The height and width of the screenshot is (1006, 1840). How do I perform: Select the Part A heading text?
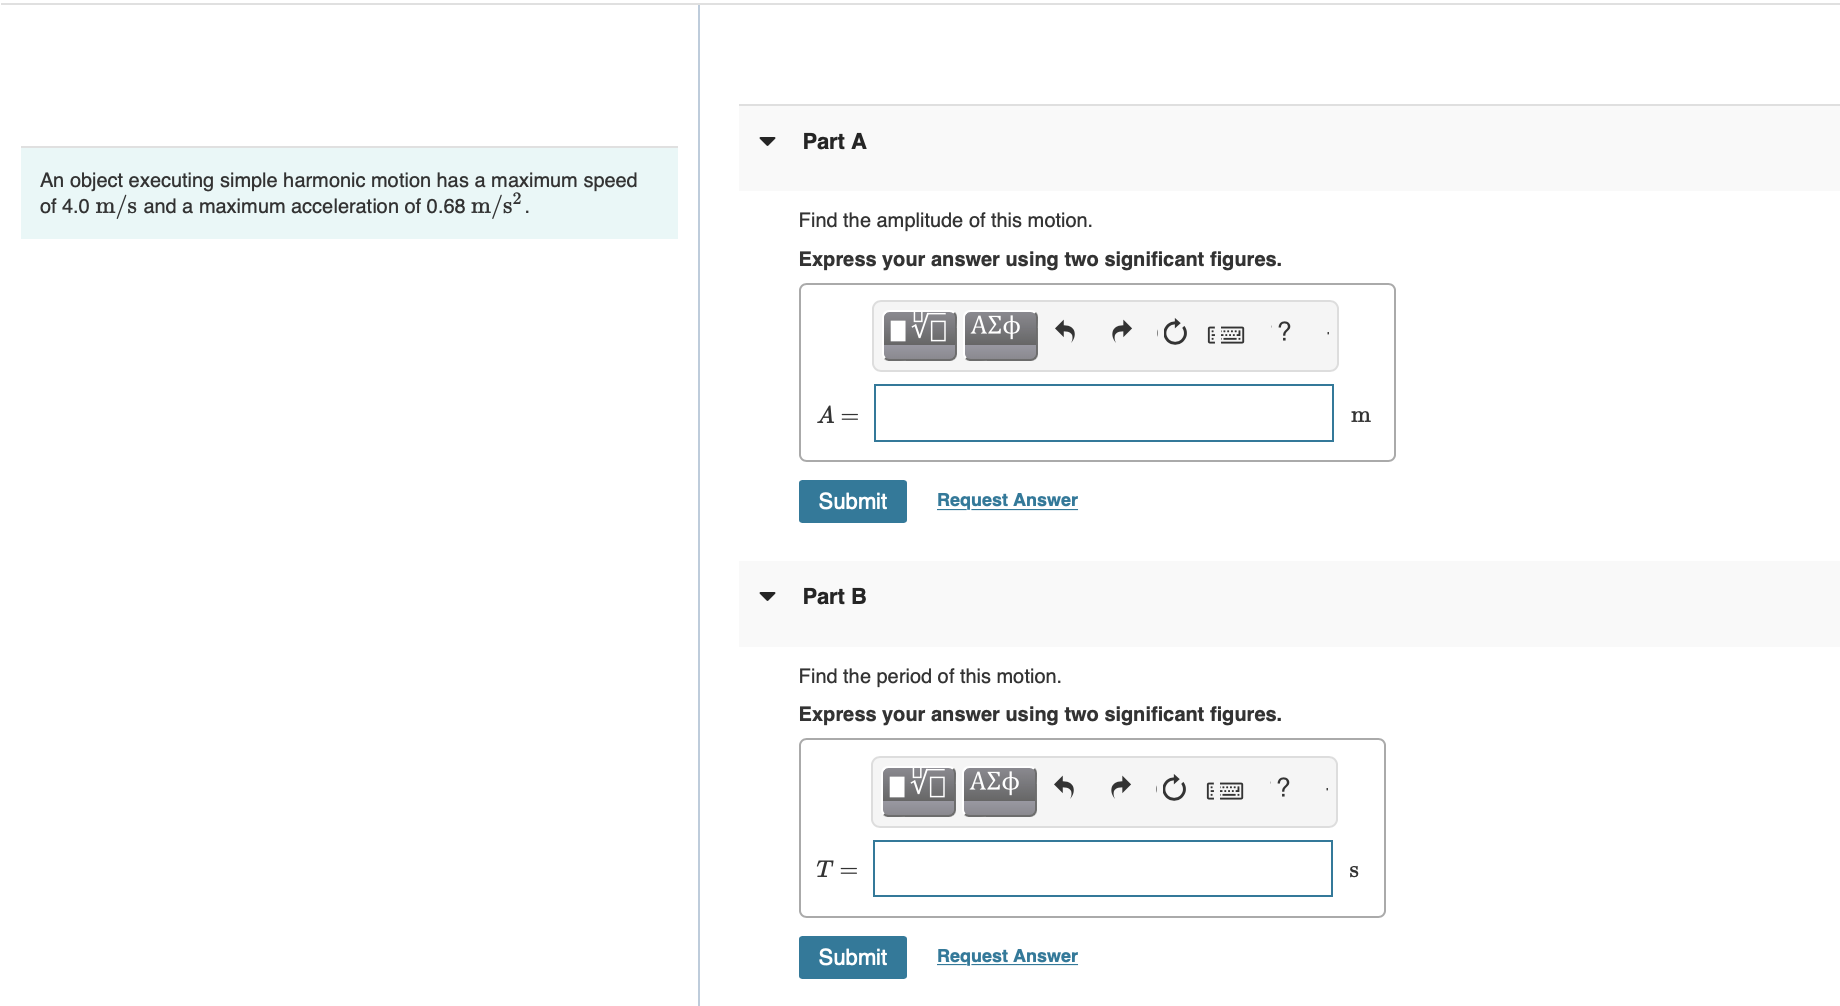click(835, 142)
